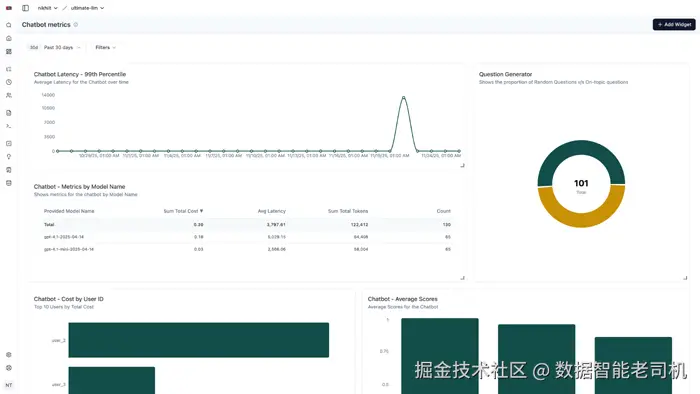
Task: Click Chatbot - Metrics by Model Name title
Action: click(79, 187)
